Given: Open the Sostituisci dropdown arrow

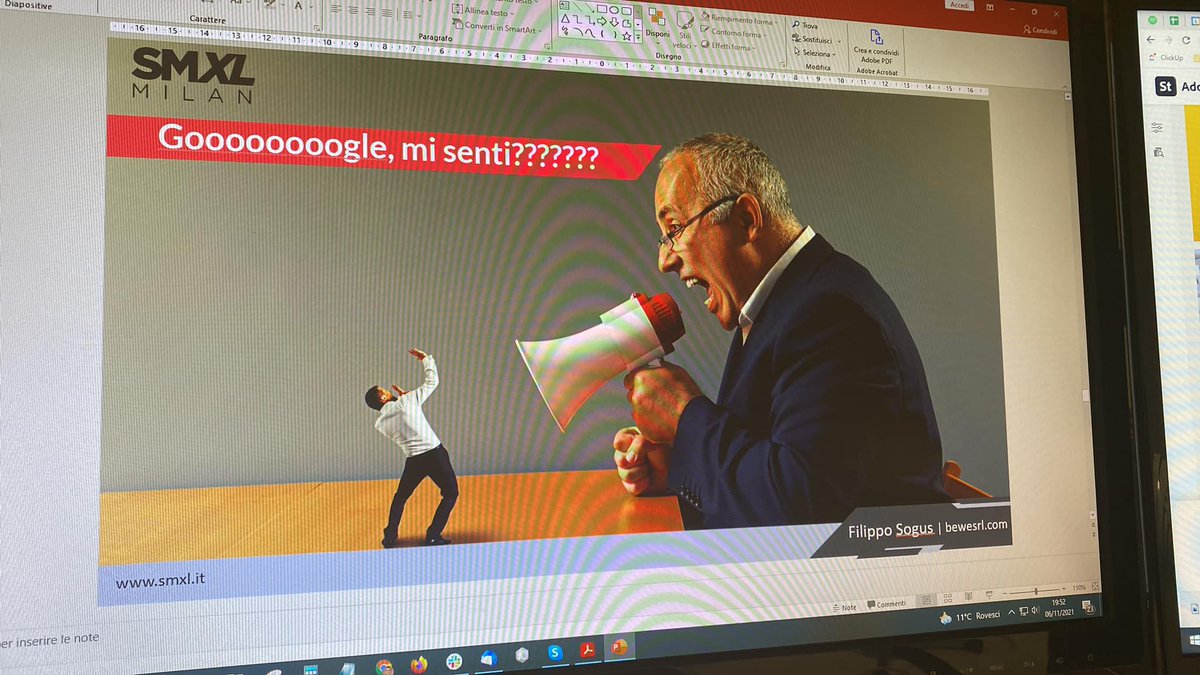Looking at the screenshot, I should pos(839,39).
